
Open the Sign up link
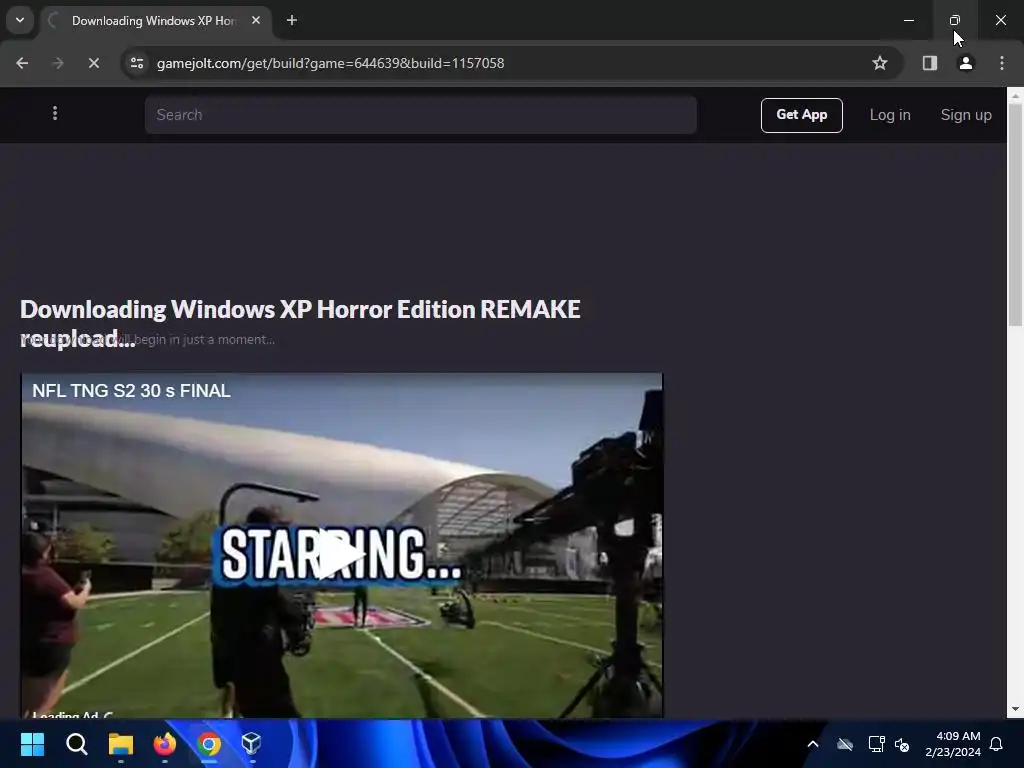coord(966,115)
